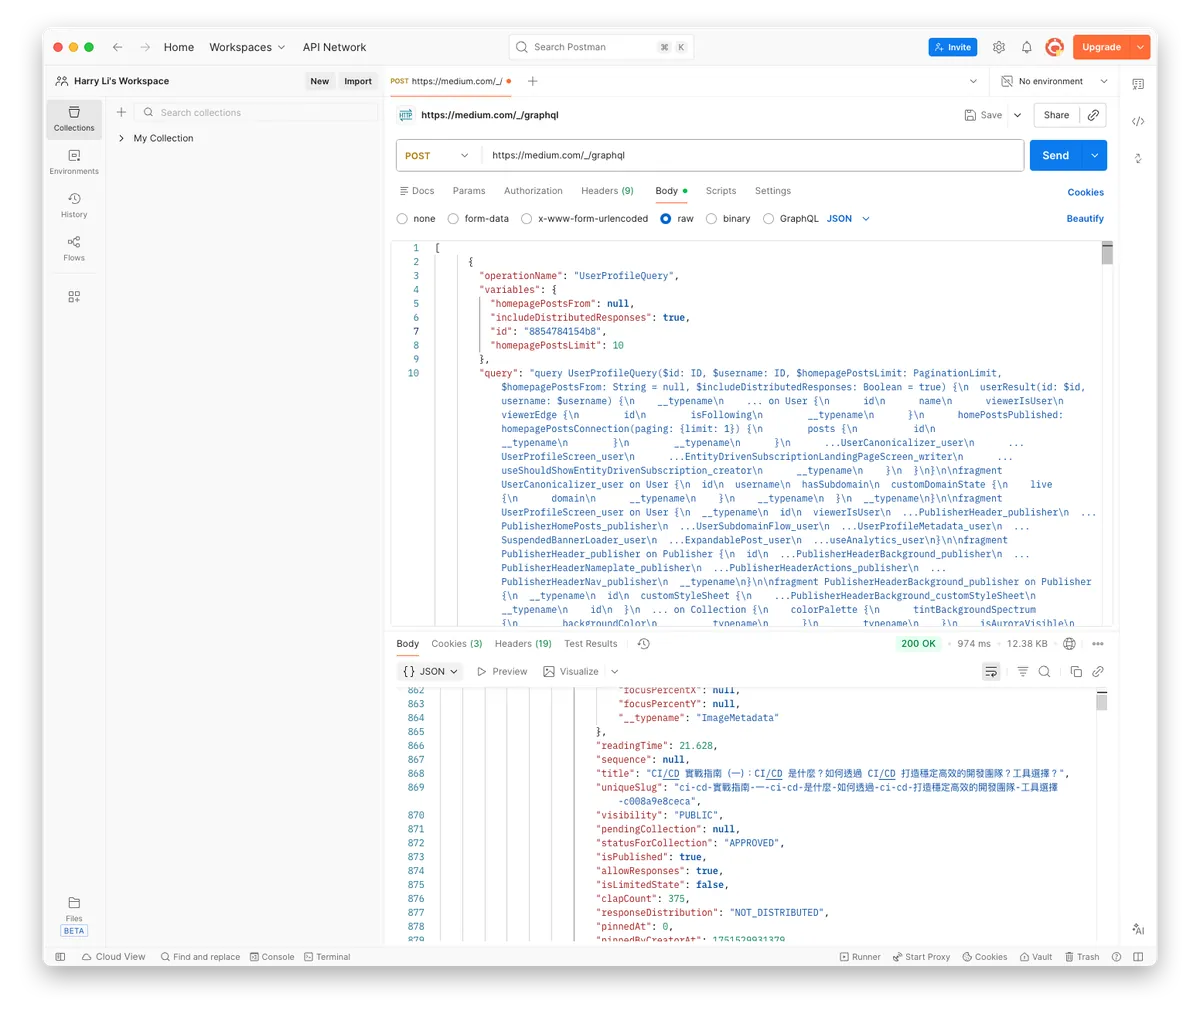1200x1024 pixels.
Task: Click the notifications bell icon
Action: click(x=1026, y=47)
